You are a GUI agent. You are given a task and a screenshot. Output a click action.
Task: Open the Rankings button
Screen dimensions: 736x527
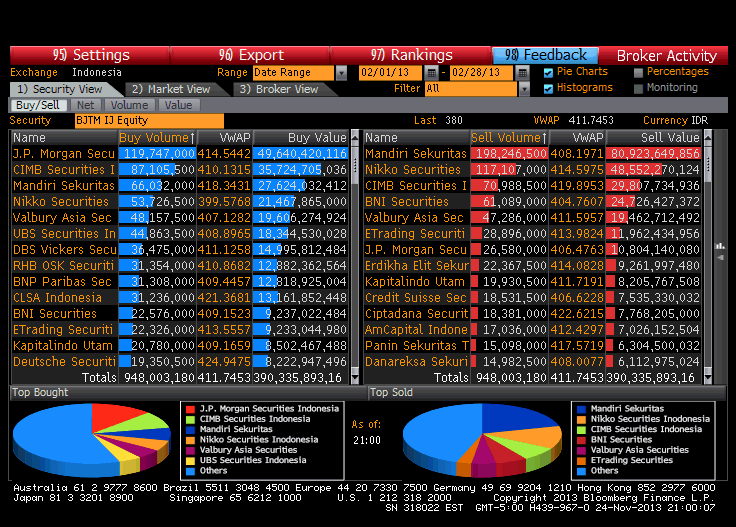411,55
